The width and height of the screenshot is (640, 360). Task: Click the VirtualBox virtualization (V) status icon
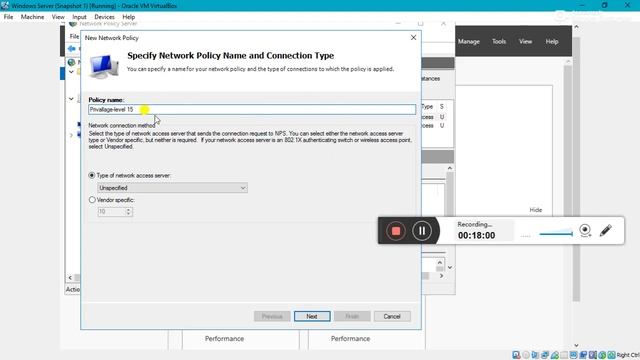point(592,355)
